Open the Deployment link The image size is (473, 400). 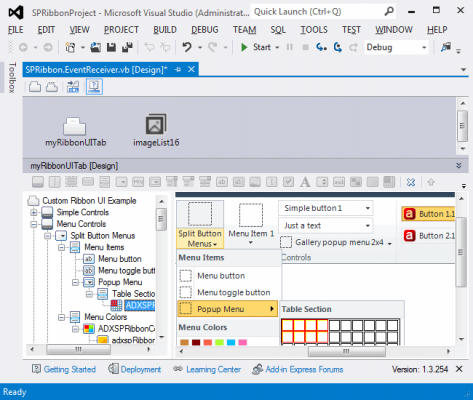[x=140, y=369]
